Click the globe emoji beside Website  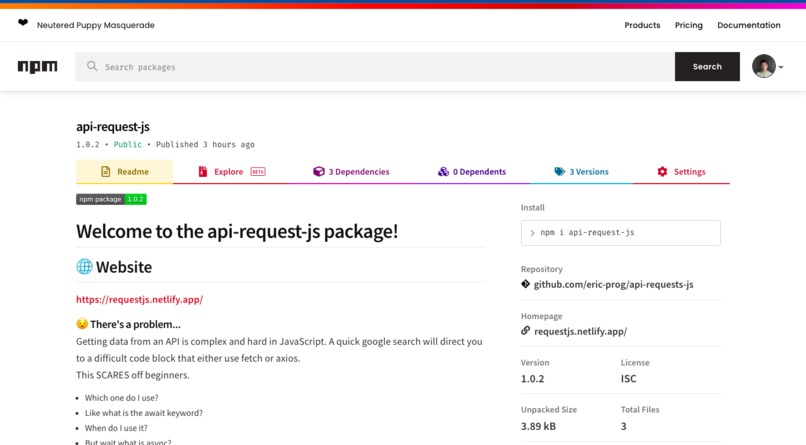coord(84,267)
